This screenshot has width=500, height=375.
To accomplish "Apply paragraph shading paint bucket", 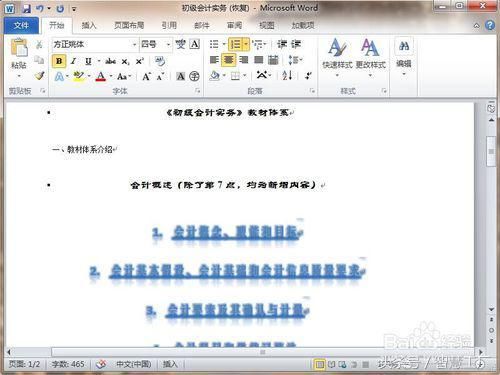I will pyautogui.click(x=215, y=76).
